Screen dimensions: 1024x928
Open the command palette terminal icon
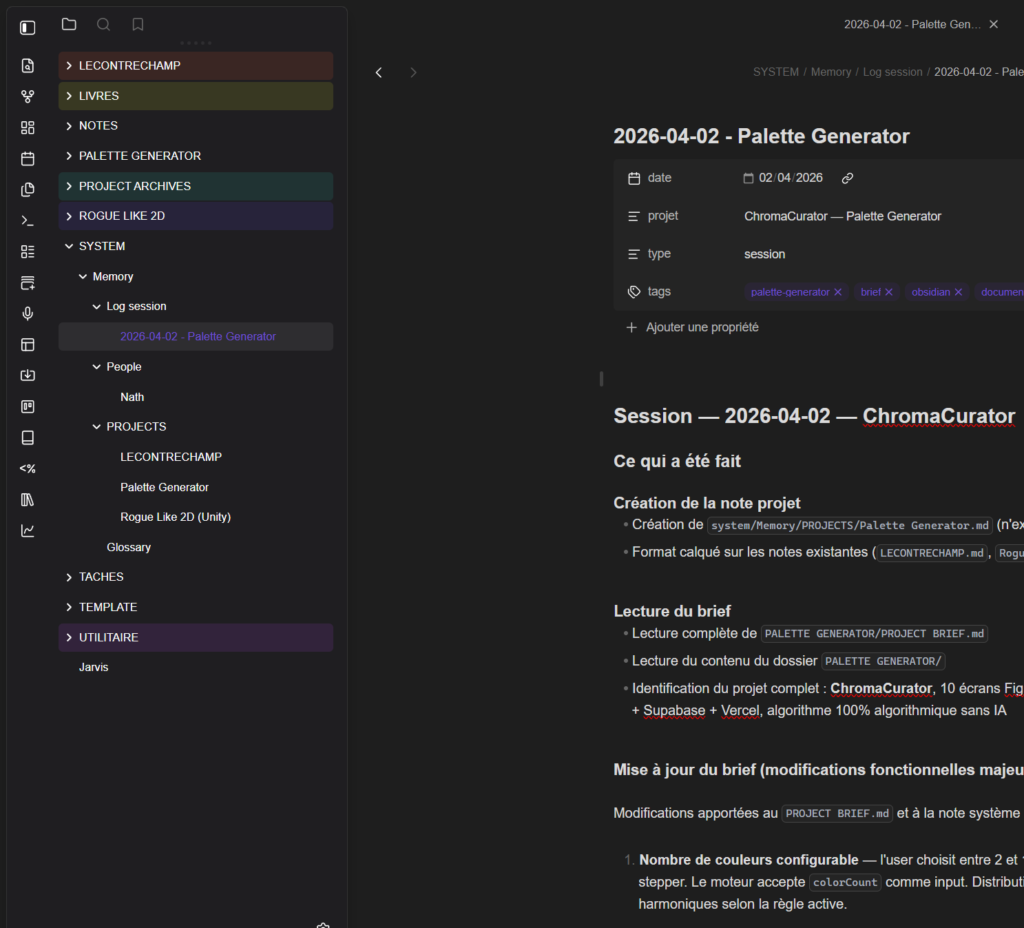(28, 221)
